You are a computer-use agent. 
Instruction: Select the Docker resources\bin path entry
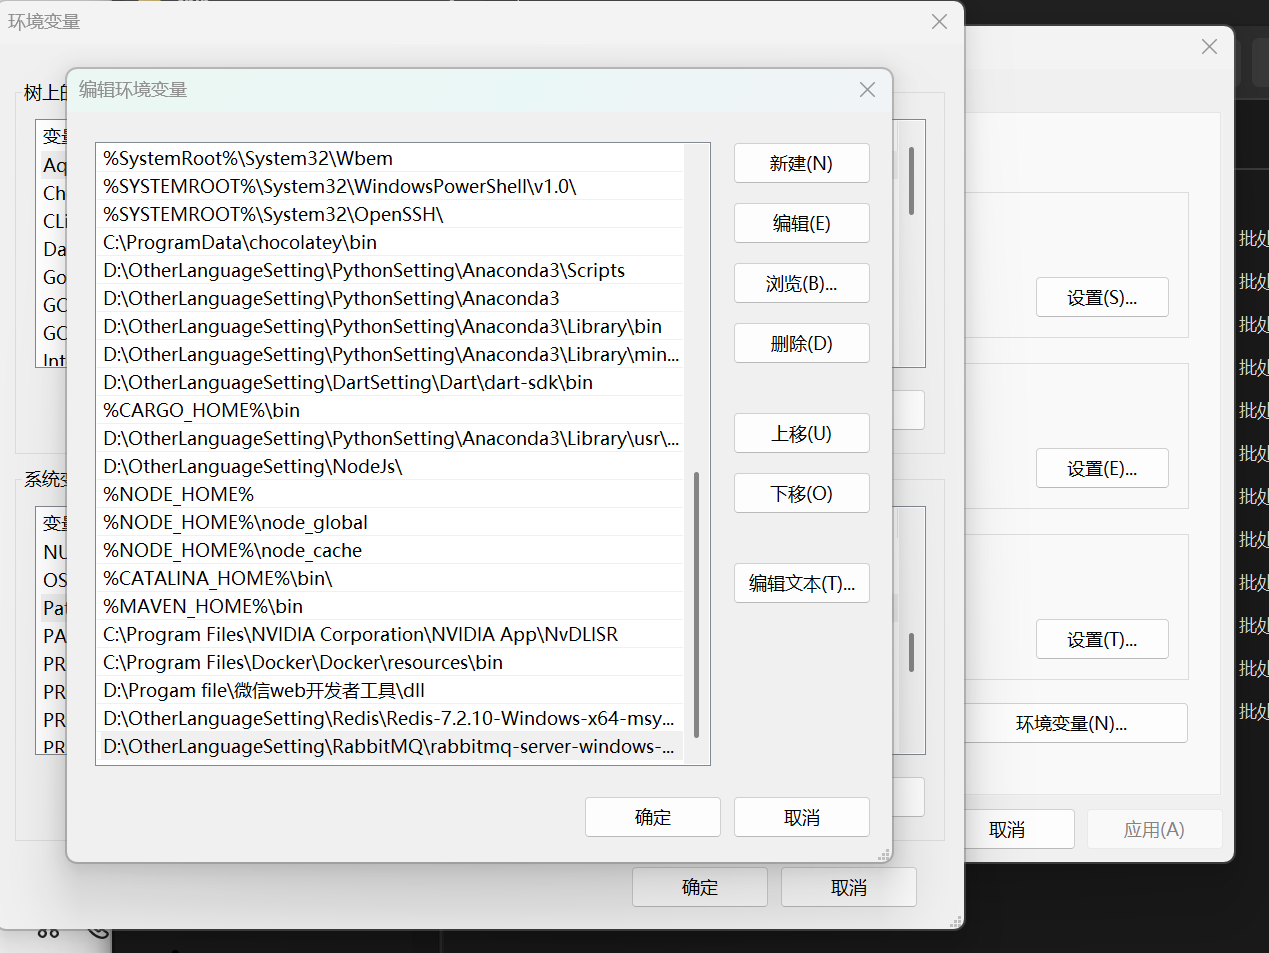303,663
